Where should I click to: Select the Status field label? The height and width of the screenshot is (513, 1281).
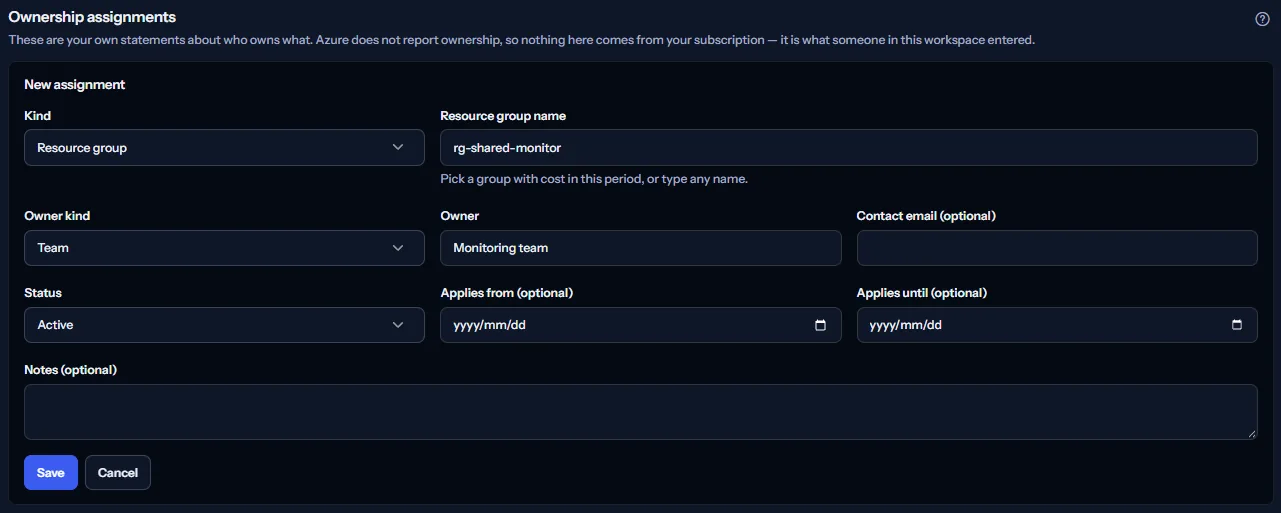[x=43, y=293]
